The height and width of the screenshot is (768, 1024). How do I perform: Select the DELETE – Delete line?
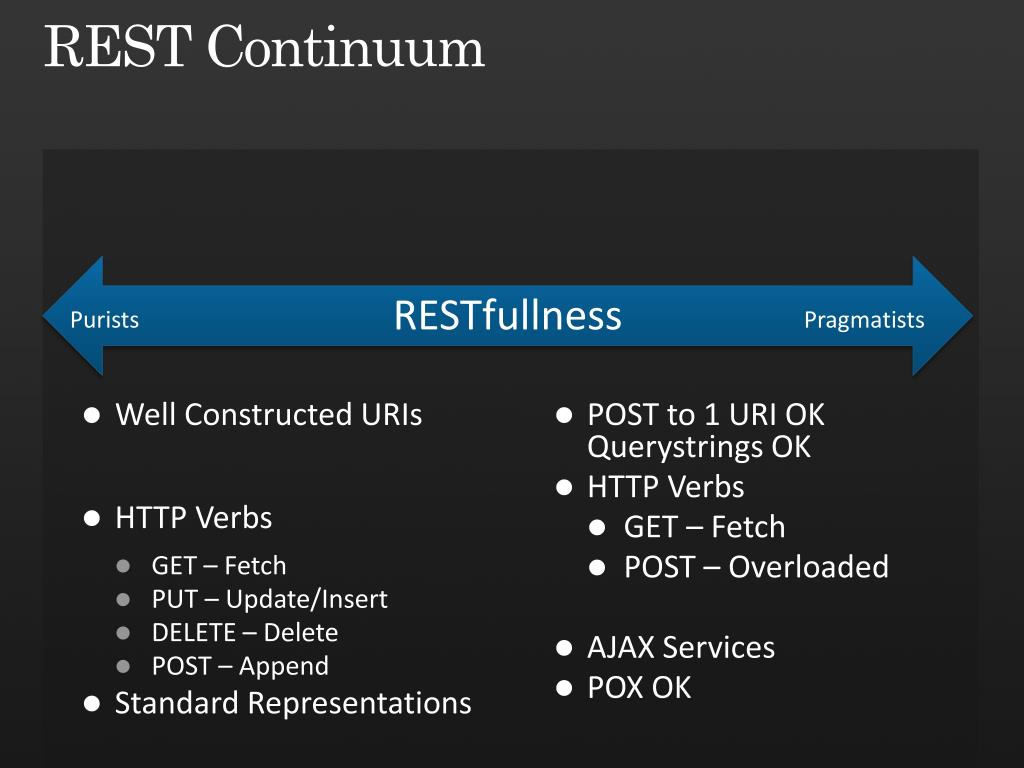click(x=245, y=632)
